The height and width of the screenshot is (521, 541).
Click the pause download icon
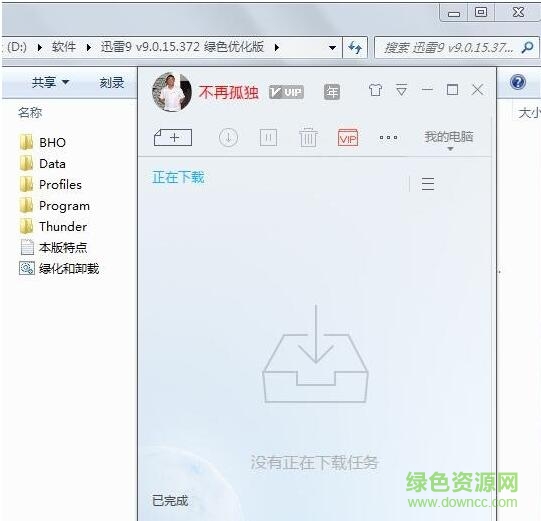268,138
